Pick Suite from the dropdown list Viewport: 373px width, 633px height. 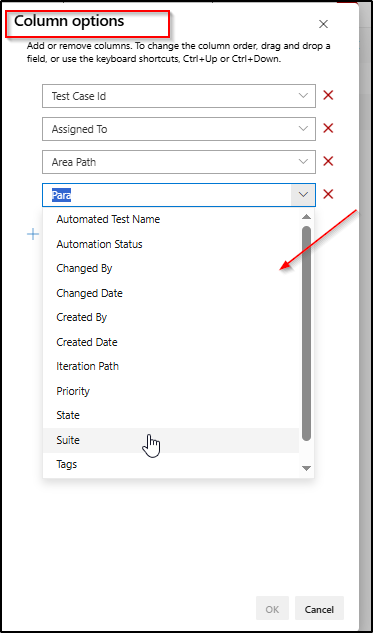pyautogui.click(x=171, y=440)
